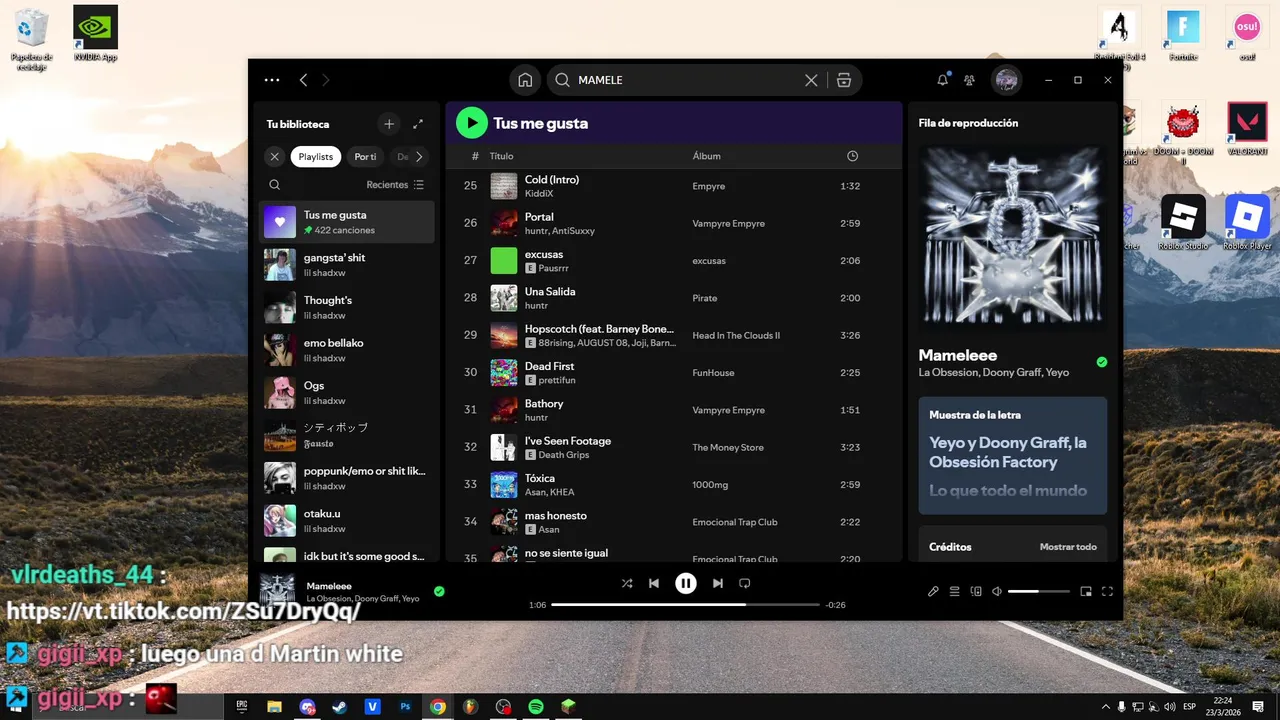Open the Thought's playlist
This screenshot has height=720, width=1280.
point(347,307)
